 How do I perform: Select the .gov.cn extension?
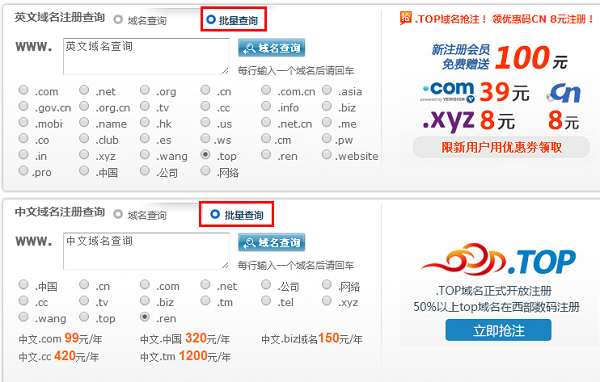point(23,106)
